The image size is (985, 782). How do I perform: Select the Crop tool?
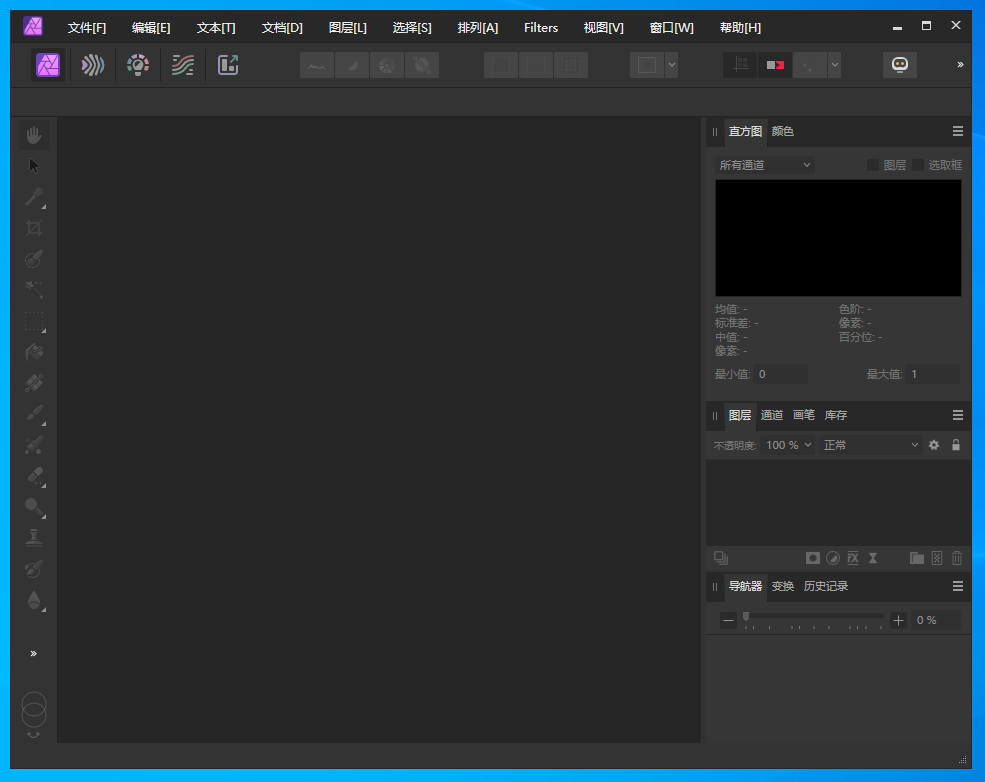(34, 228)
